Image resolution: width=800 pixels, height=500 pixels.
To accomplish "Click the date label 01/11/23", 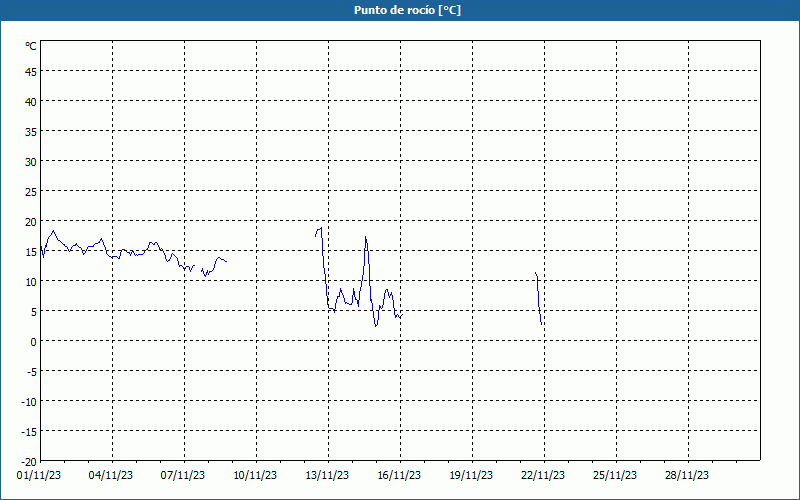I will coord(39,476).
